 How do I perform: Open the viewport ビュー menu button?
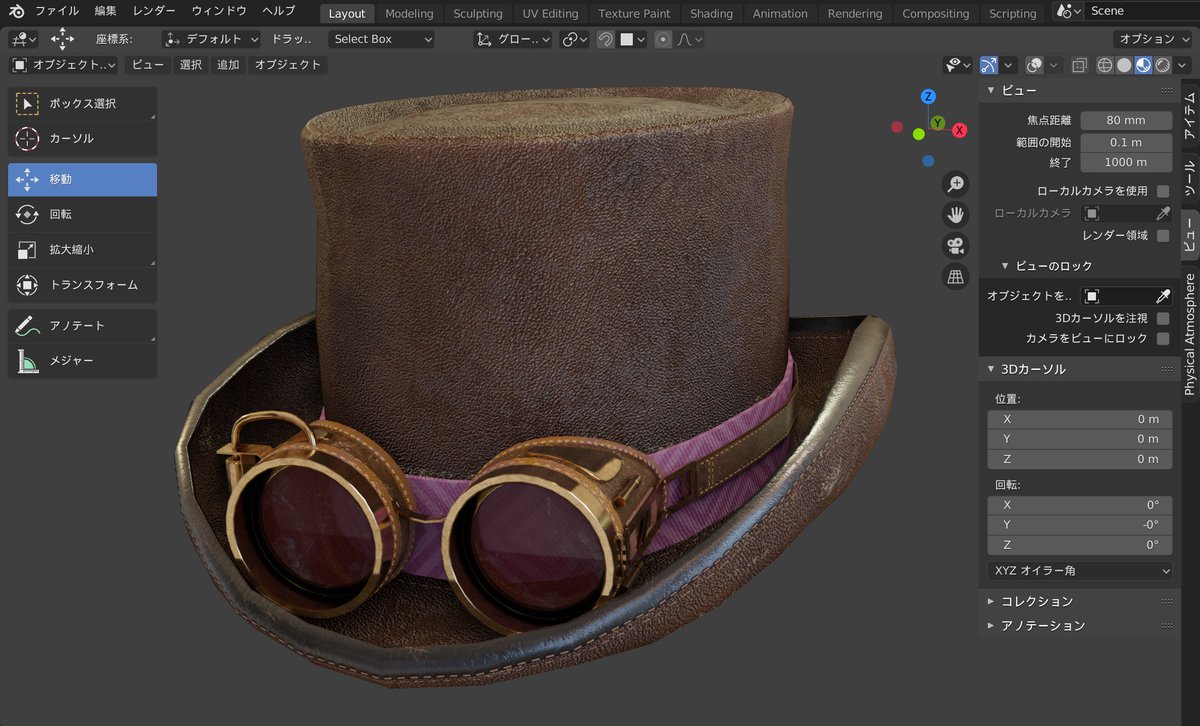coord(148,65)
